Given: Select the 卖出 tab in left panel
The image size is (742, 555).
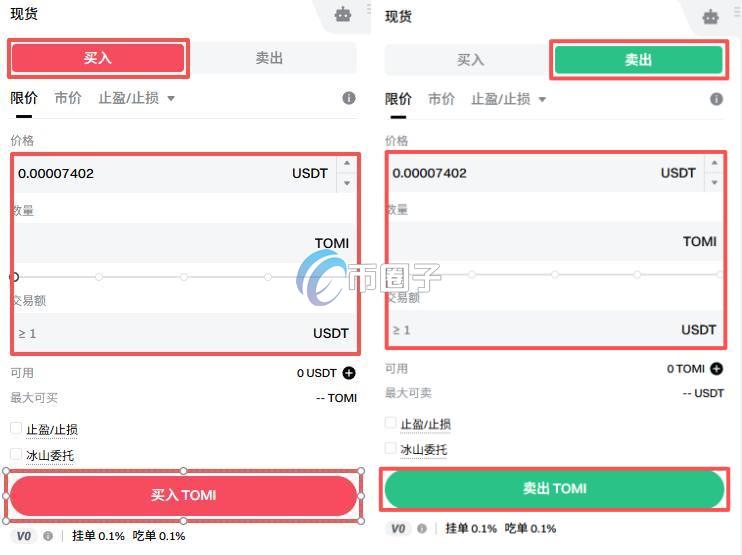Looking at the screenshot, I should (269, 58).
